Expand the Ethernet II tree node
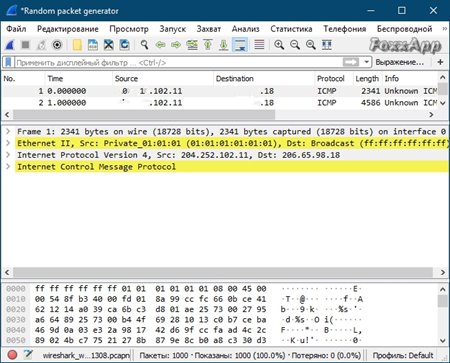This screenshot has width=450, height=363. tap(8, 143)
